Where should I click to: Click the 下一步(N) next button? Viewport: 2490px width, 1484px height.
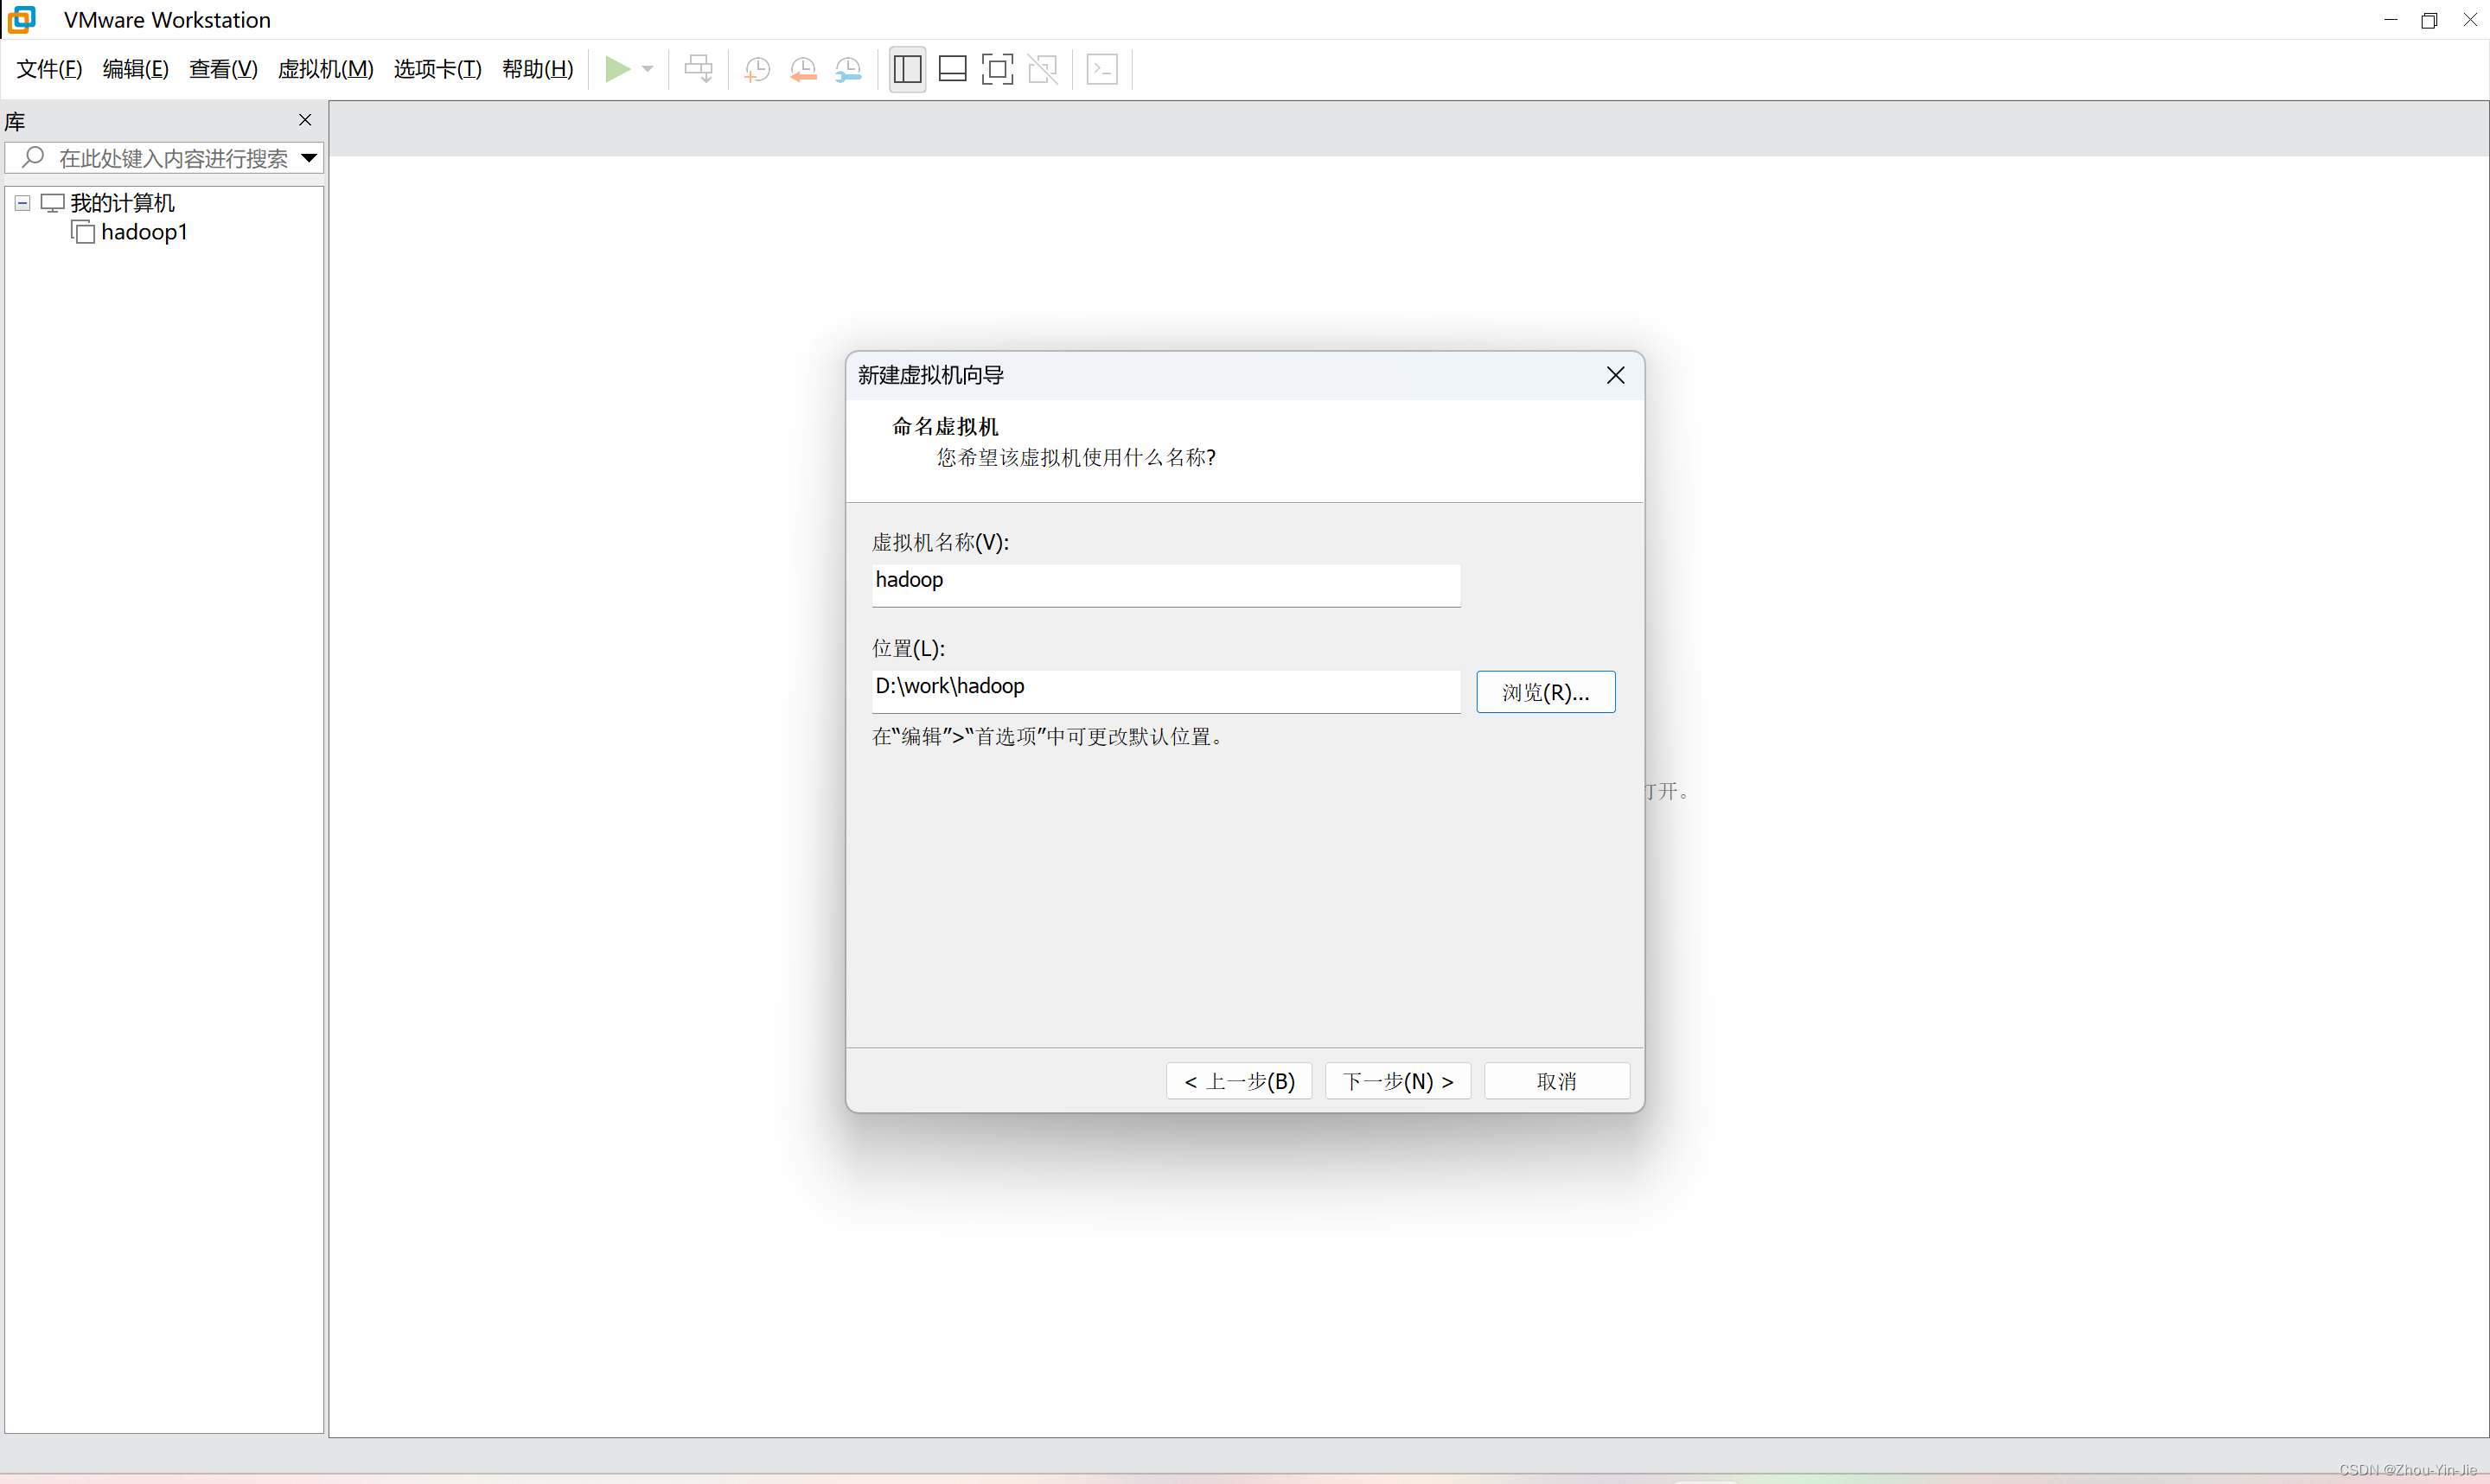[x=1397, y=1081]
